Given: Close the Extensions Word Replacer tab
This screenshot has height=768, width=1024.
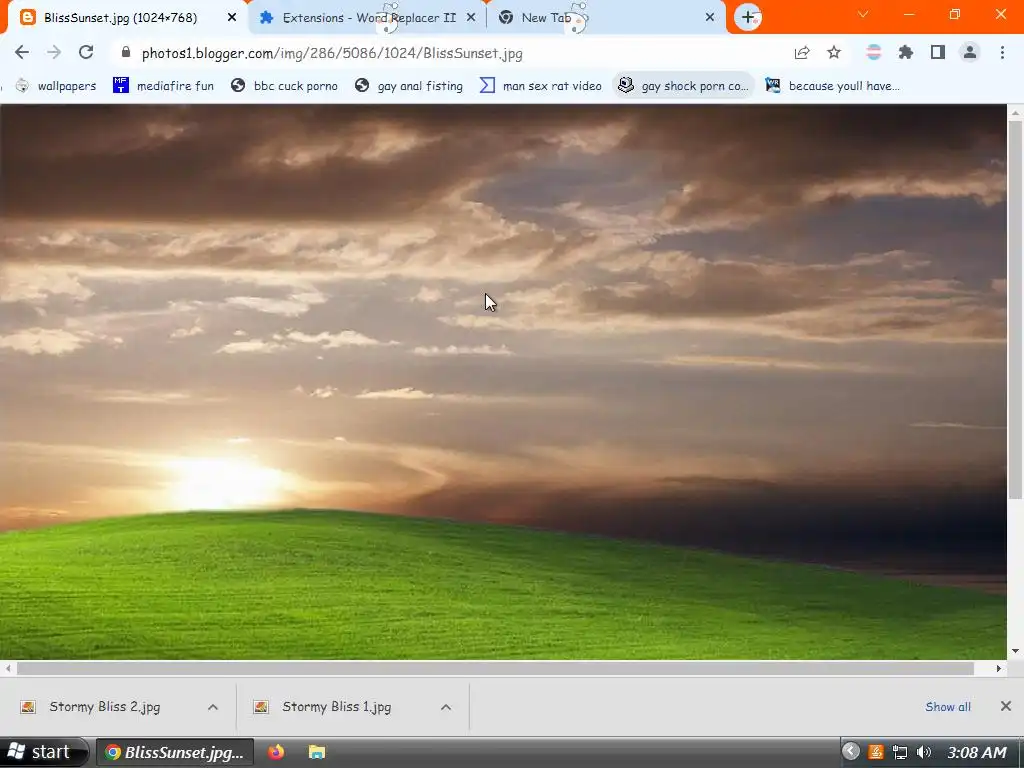Looking at the screenshot, I should point(471,18).
